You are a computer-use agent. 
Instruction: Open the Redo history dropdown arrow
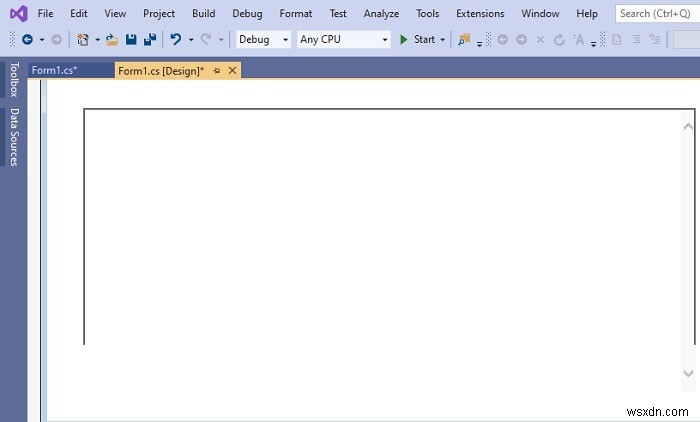221,40
